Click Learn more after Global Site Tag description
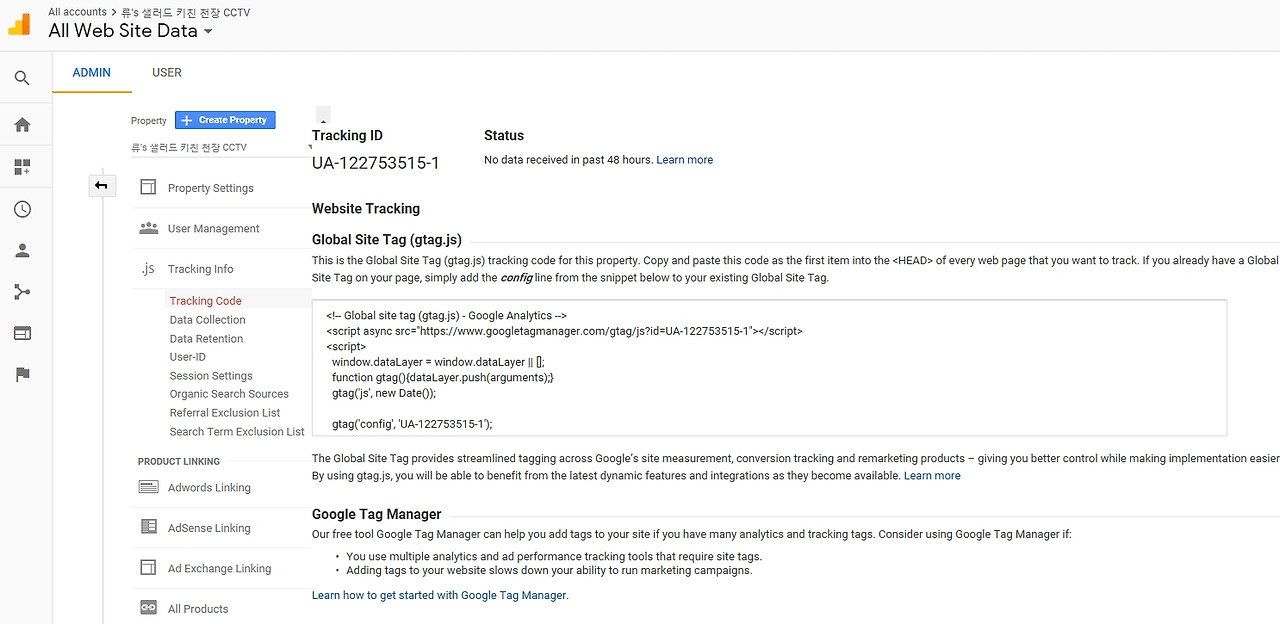Image resolution: width=1280 pixels, height=624 pixels. (932, 476)
